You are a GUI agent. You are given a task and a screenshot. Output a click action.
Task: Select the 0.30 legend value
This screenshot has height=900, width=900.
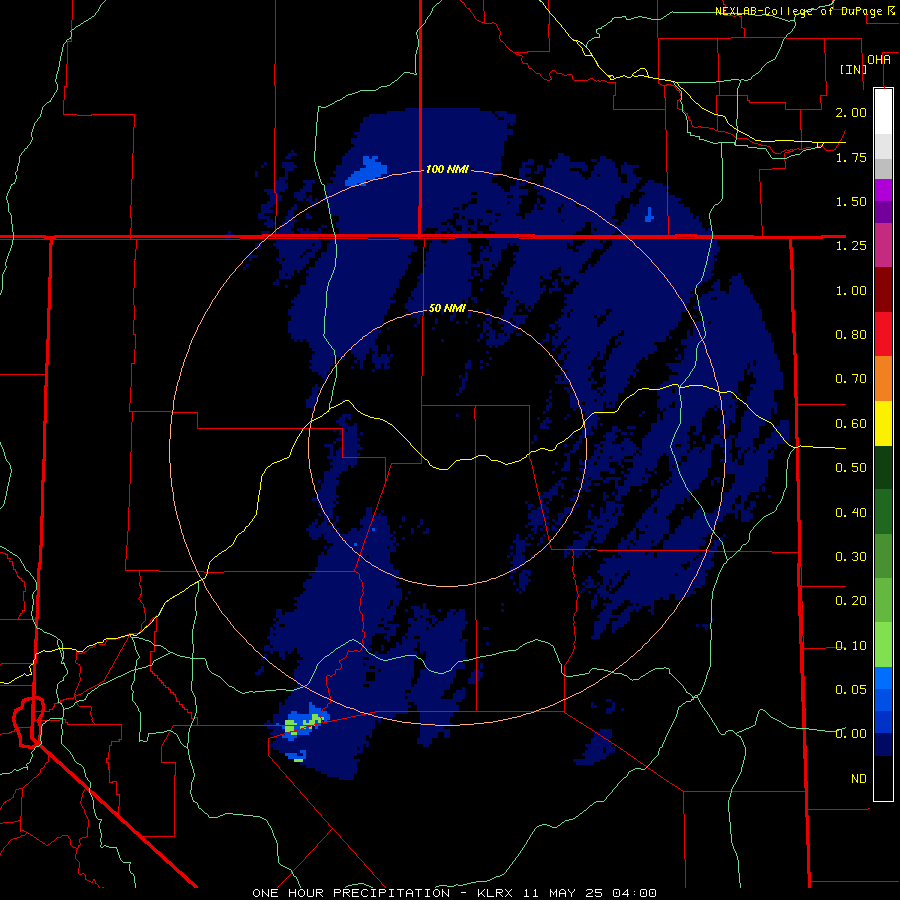tap(851, 557)
